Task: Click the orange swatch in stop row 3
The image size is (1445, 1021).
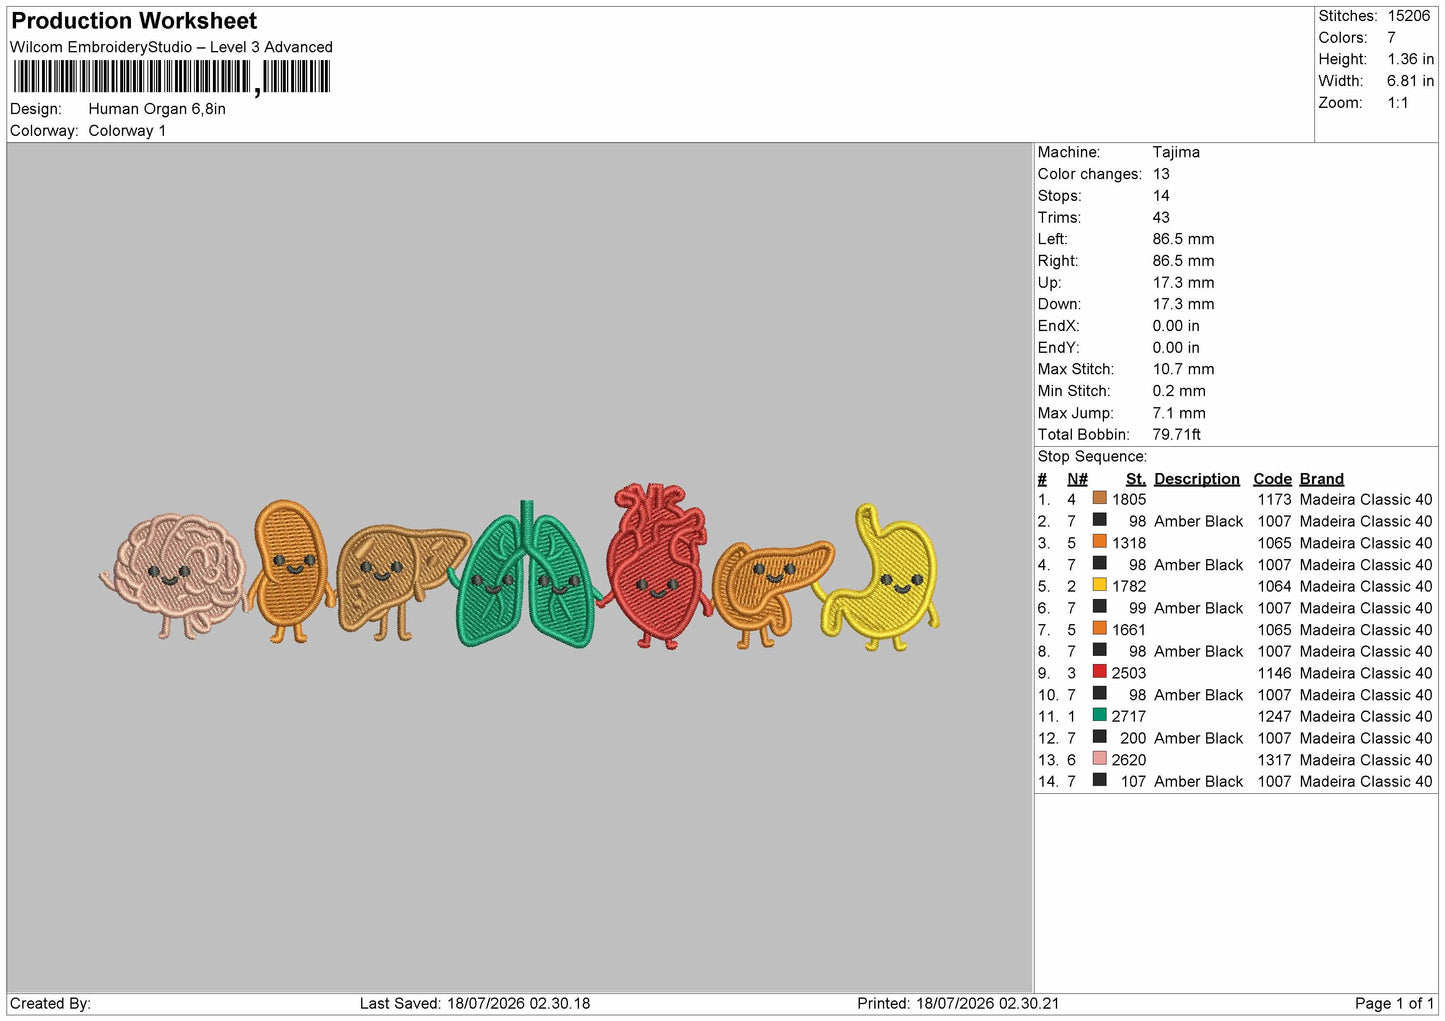Action: (x=1099, y=541)
